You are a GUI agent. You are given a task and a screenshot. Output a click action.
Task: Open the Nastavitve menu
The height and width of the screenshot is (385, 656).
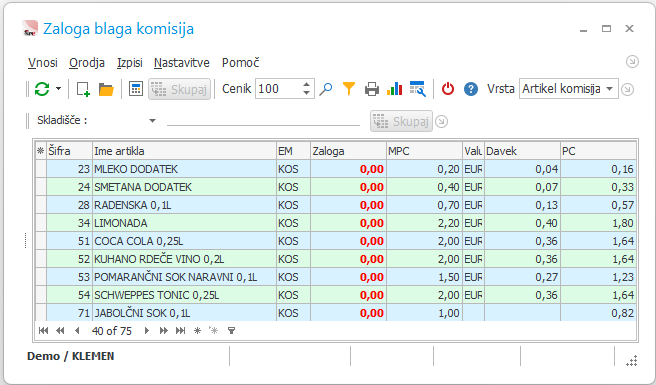click(x=182, y=63)
